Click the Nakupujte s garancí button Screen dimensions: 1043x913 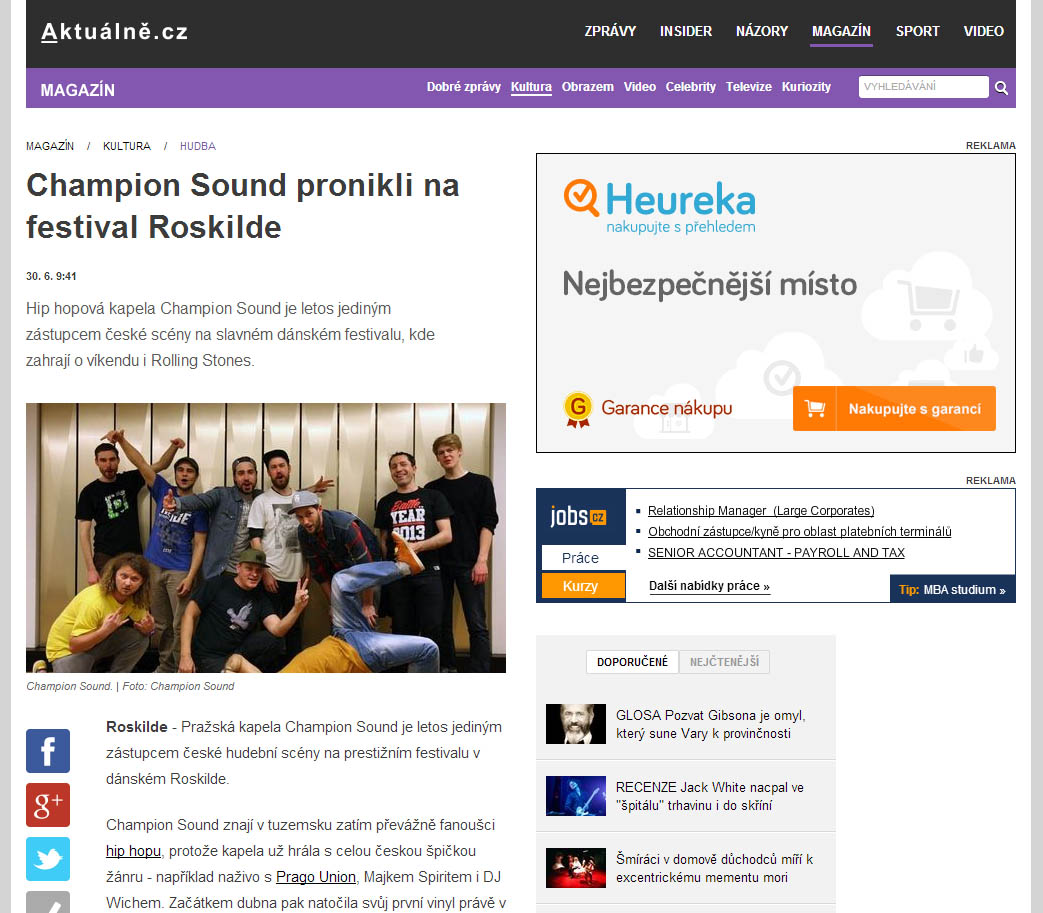[894, 408]
